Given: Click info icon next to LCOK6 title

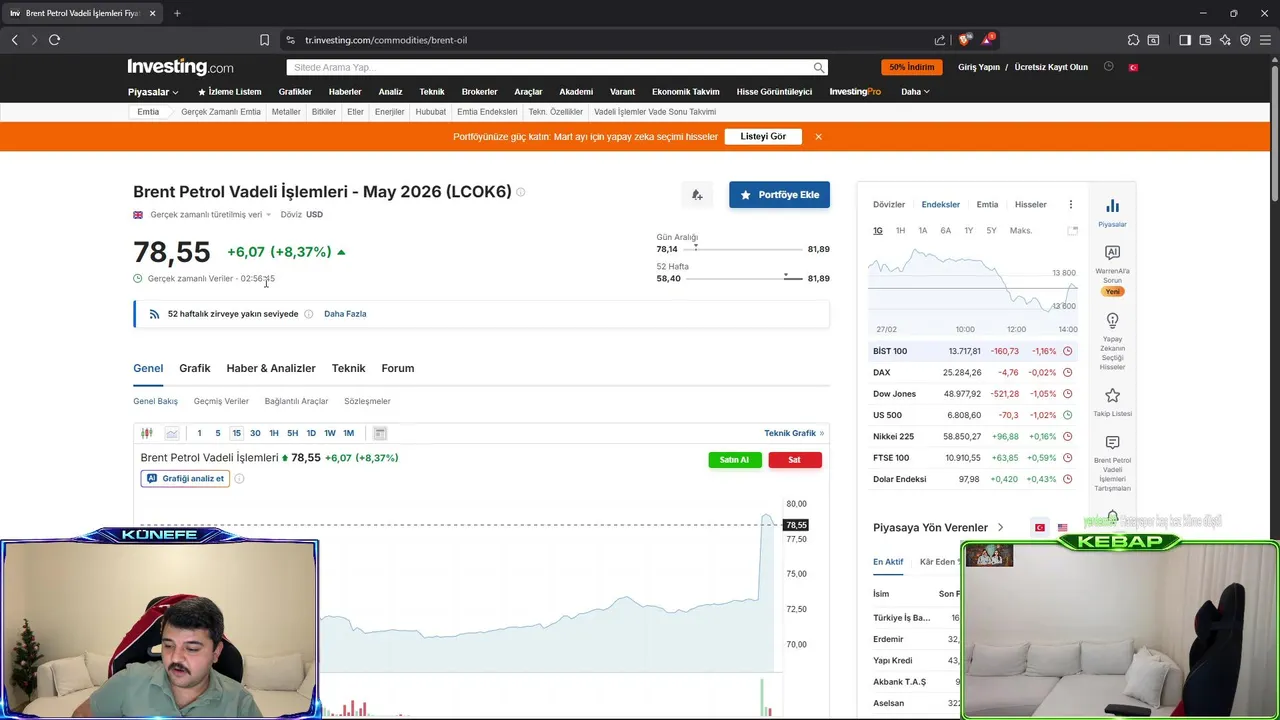Looking at the screenshot, I should tap(520, 192).
